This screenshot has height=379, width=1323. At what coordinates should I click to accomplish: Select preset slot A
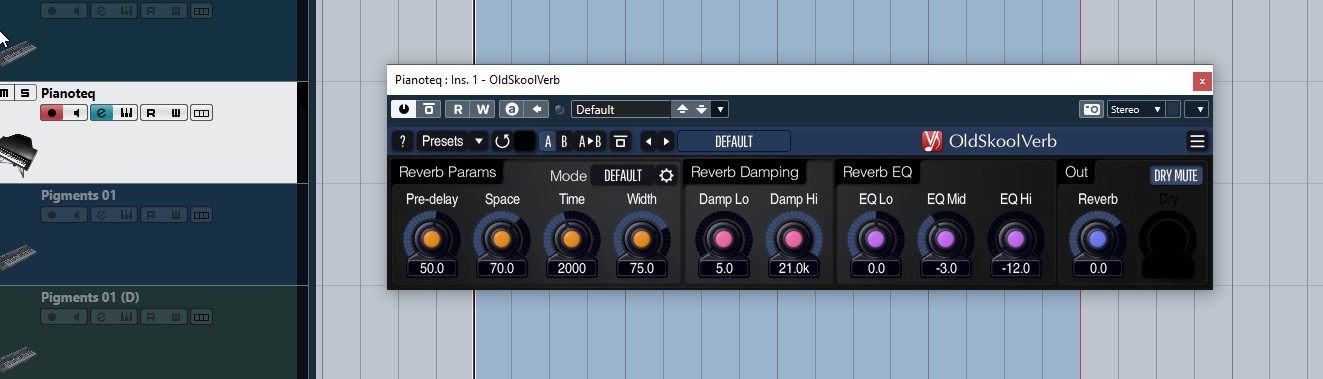pyautogui.click(x=548, y=141)
